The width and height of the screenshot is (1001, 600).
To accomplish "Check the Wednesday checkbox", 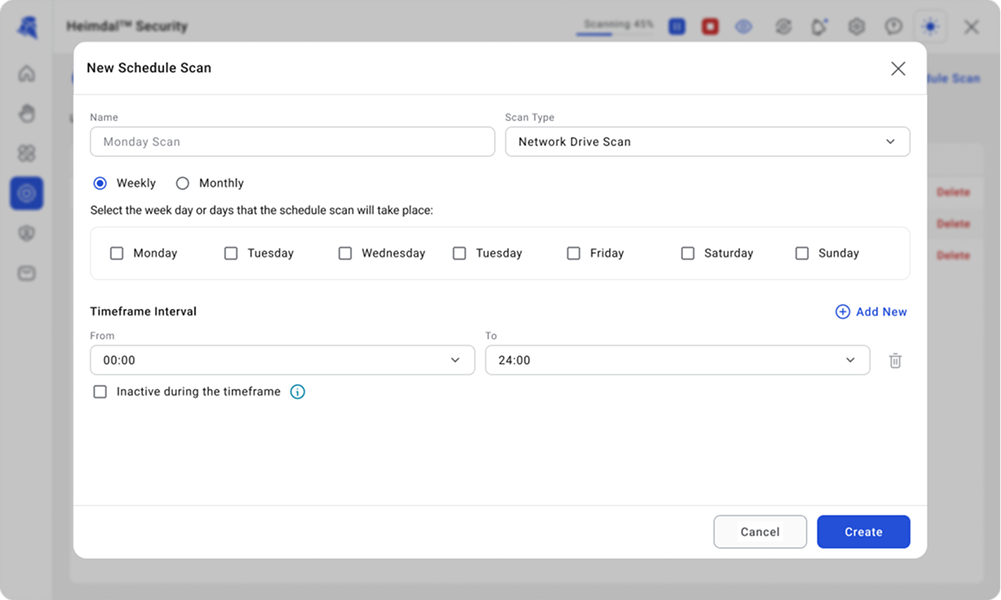I will (345, 253).
